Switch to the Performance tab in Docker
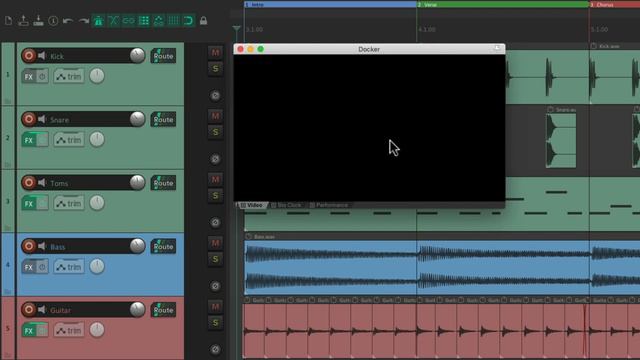The height and width of the screenshot is (360, 640). (329, 205)
